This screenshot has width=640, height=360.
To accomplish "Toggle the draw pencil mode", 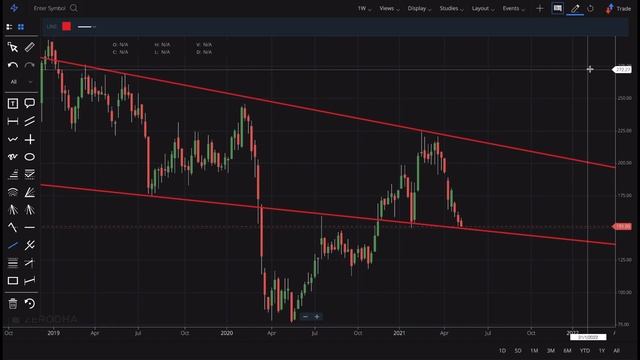I will pyautogui.click(x=575, y=8).
